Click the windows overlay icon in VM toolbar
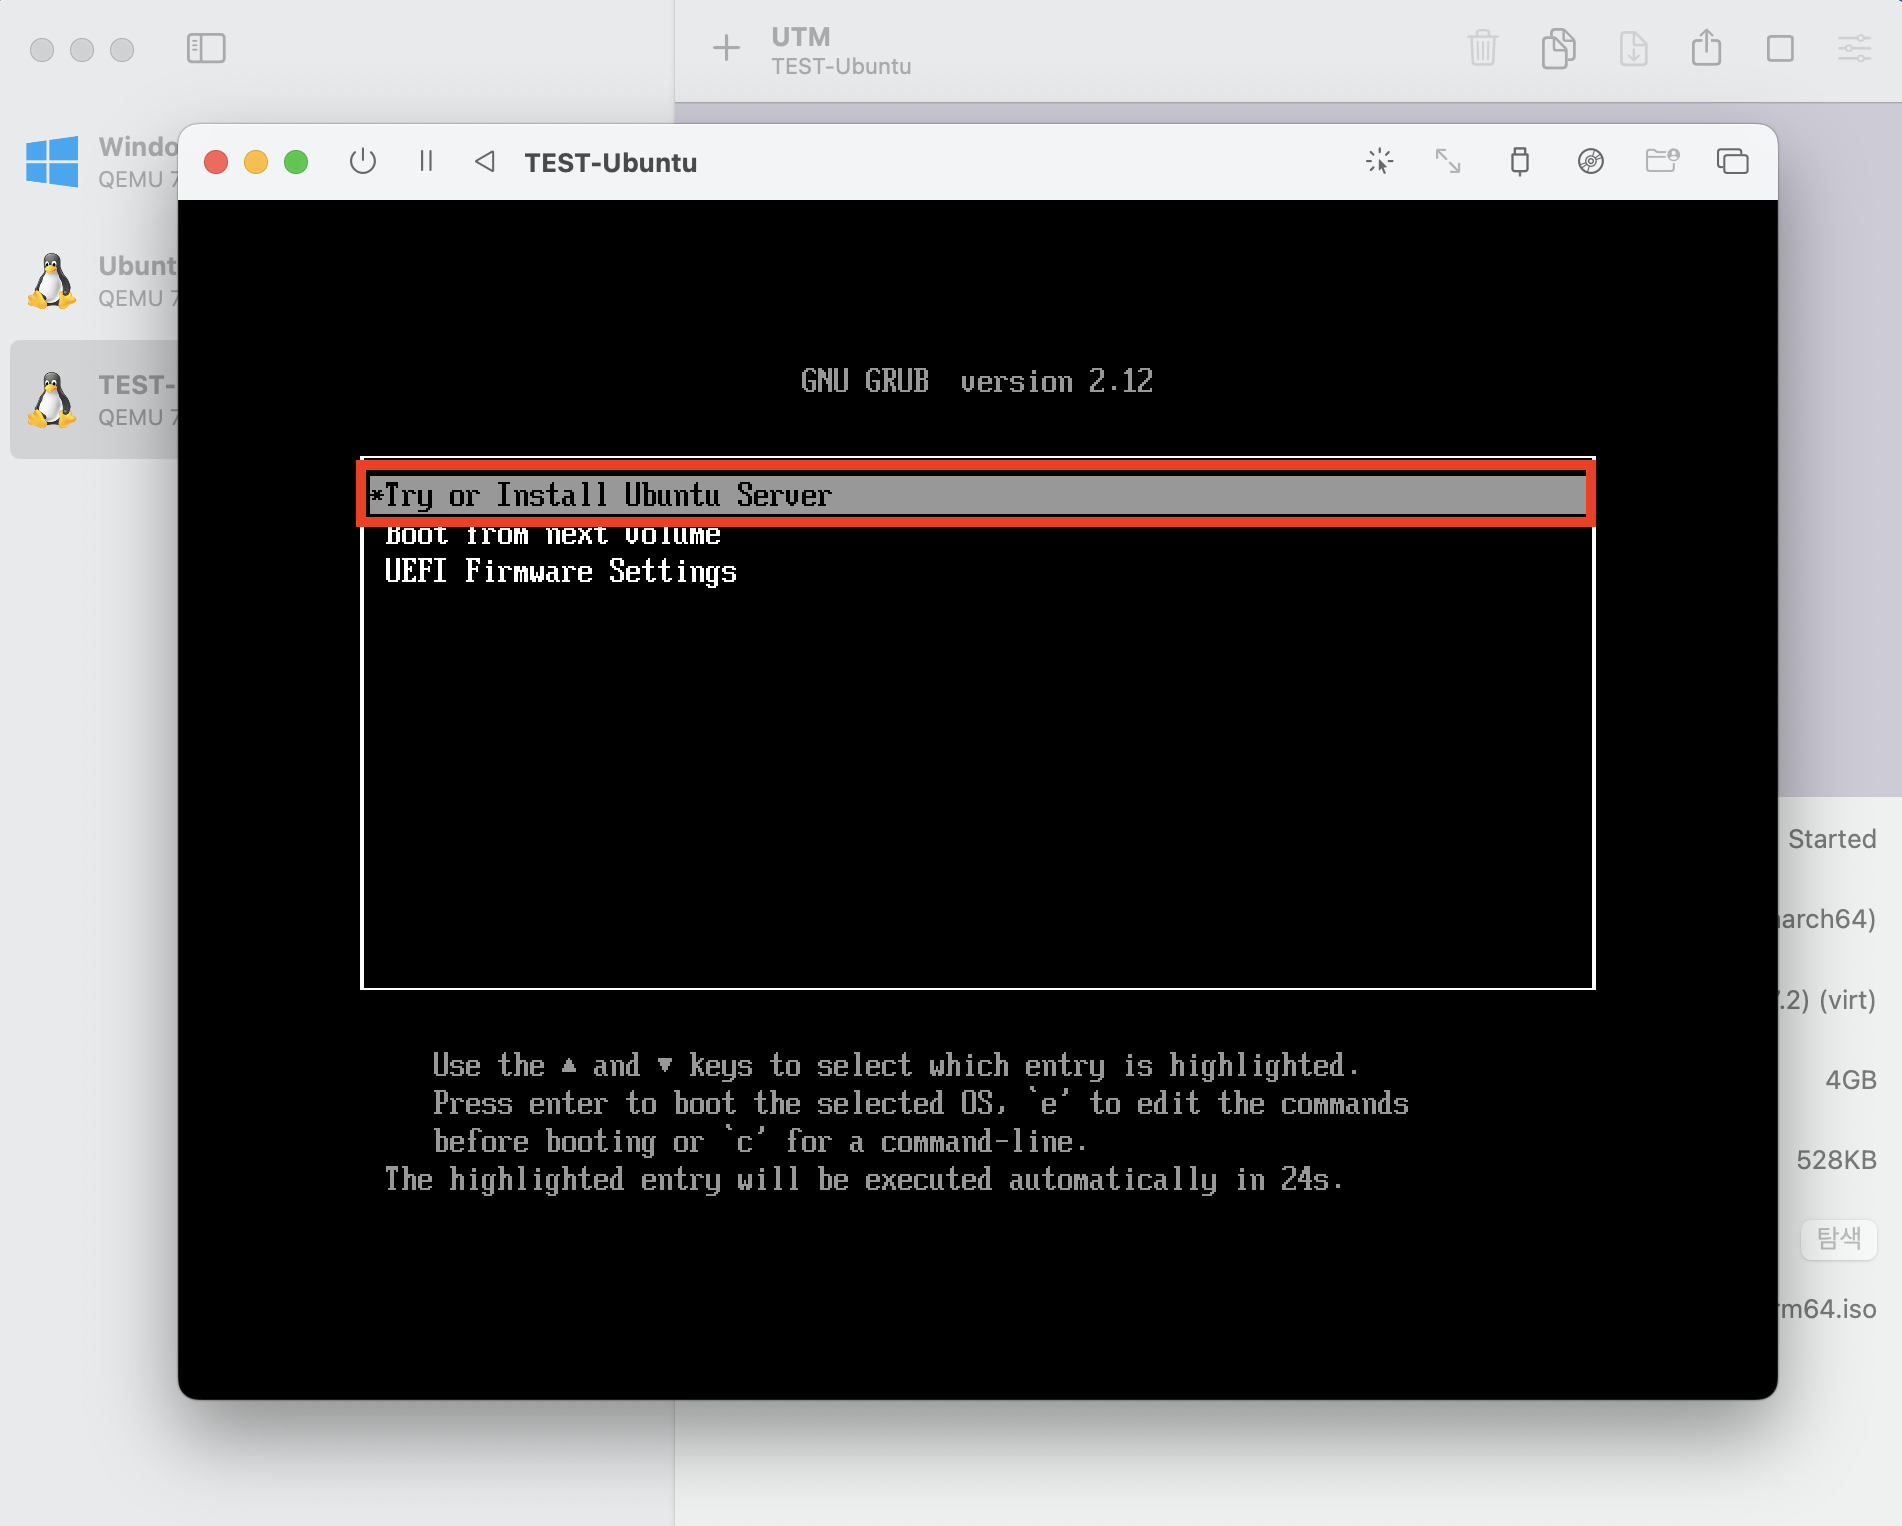Image resolution: width=1902 pixels, height=1526 pixels. pos(1732,161)
